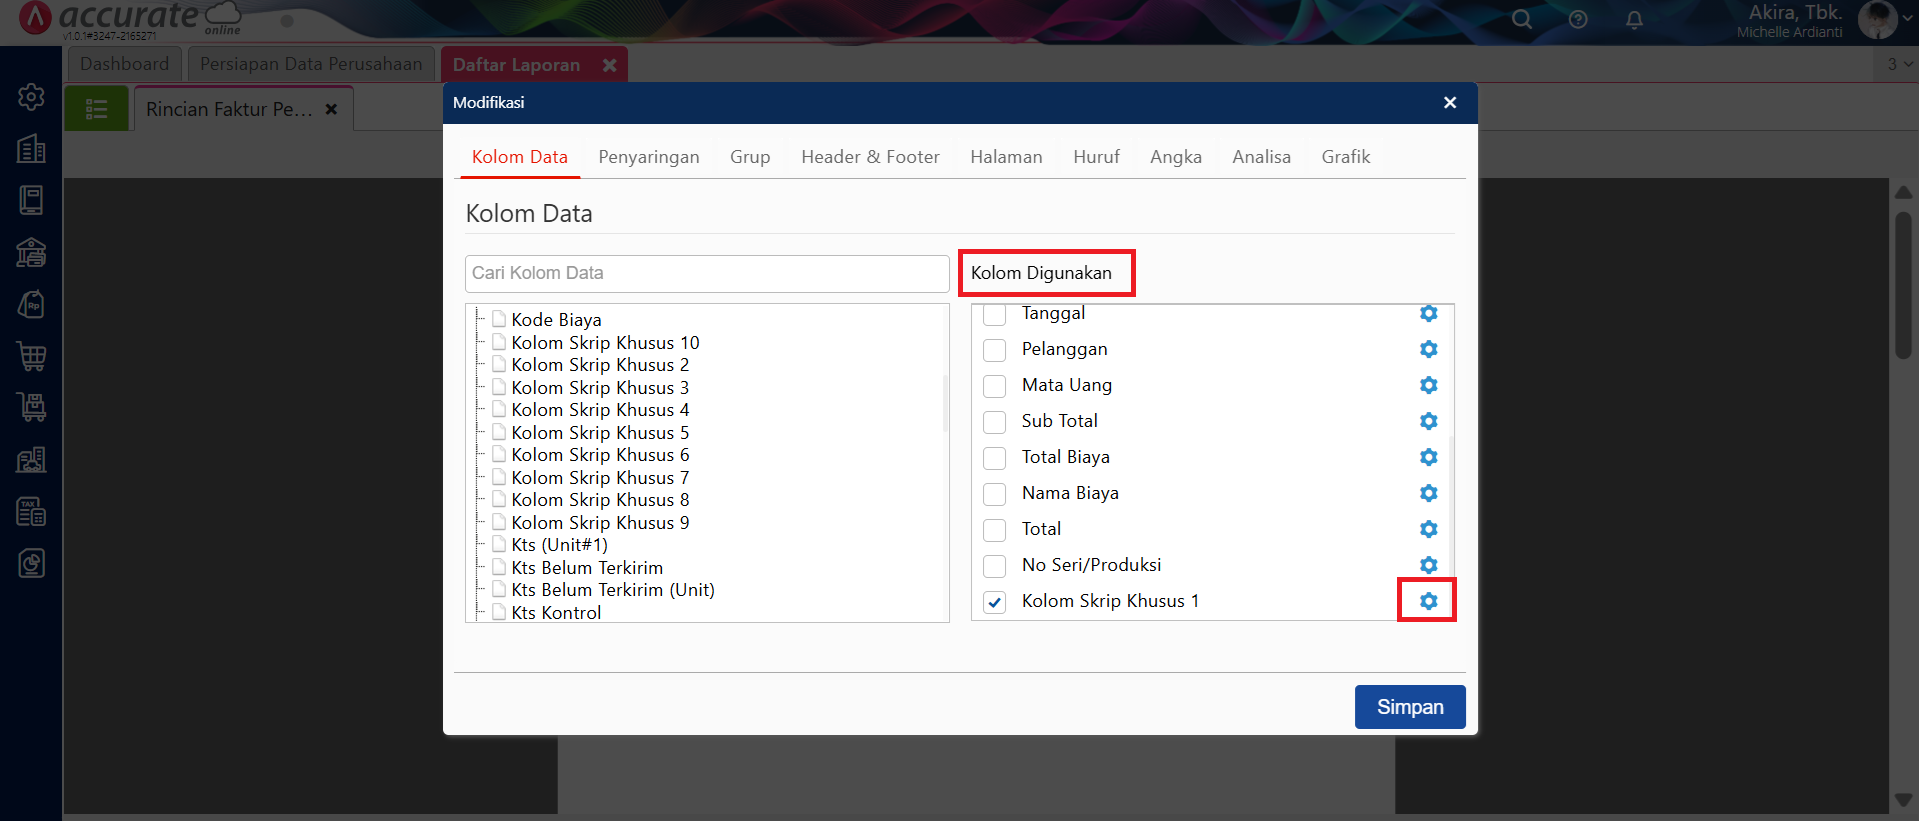Screen dimensions: 1919x821
Task: Uncheck the Kolom Skrip Khusus 1 checkbox
Action: tap(994, 602)
